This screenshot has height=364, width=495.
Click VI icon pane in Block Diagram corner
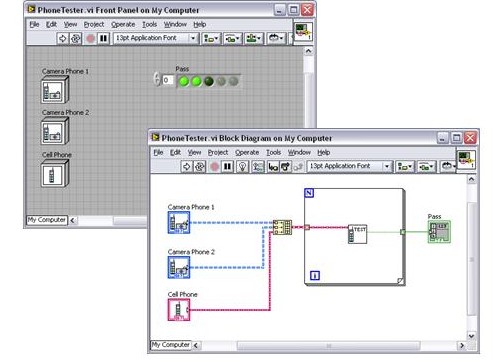466,160
